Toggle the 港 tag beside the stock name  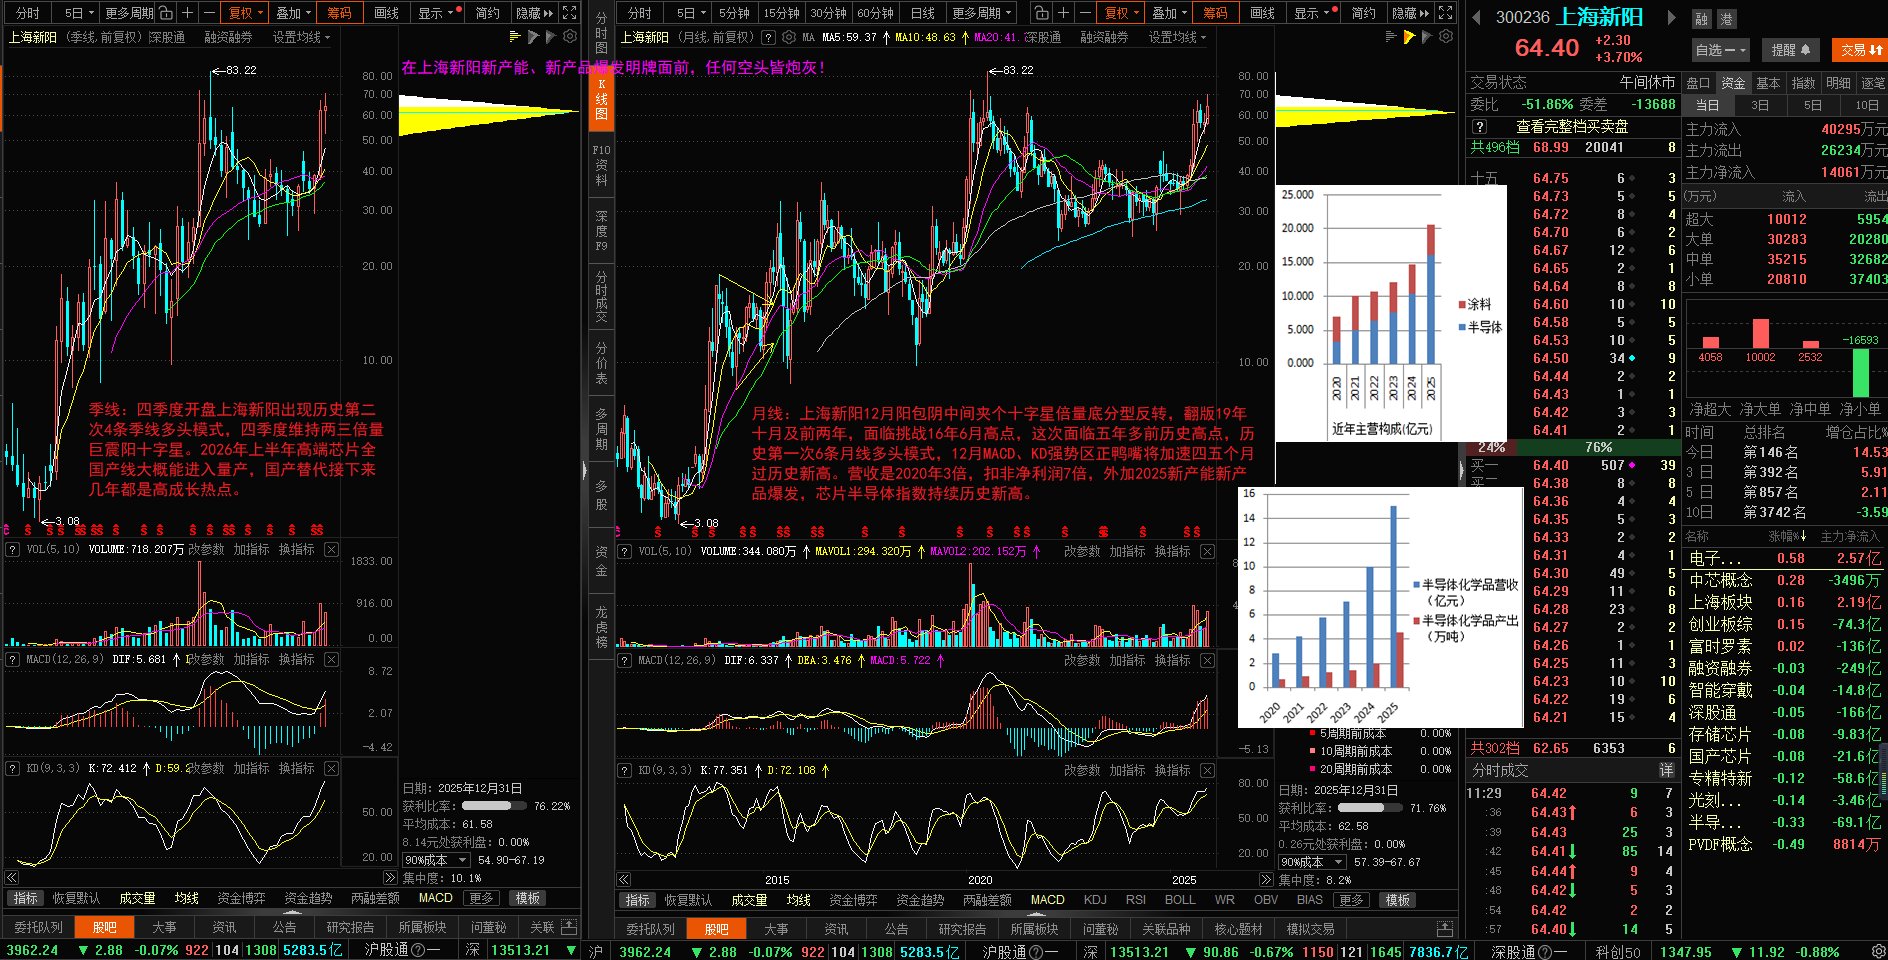click(1726, 19)
